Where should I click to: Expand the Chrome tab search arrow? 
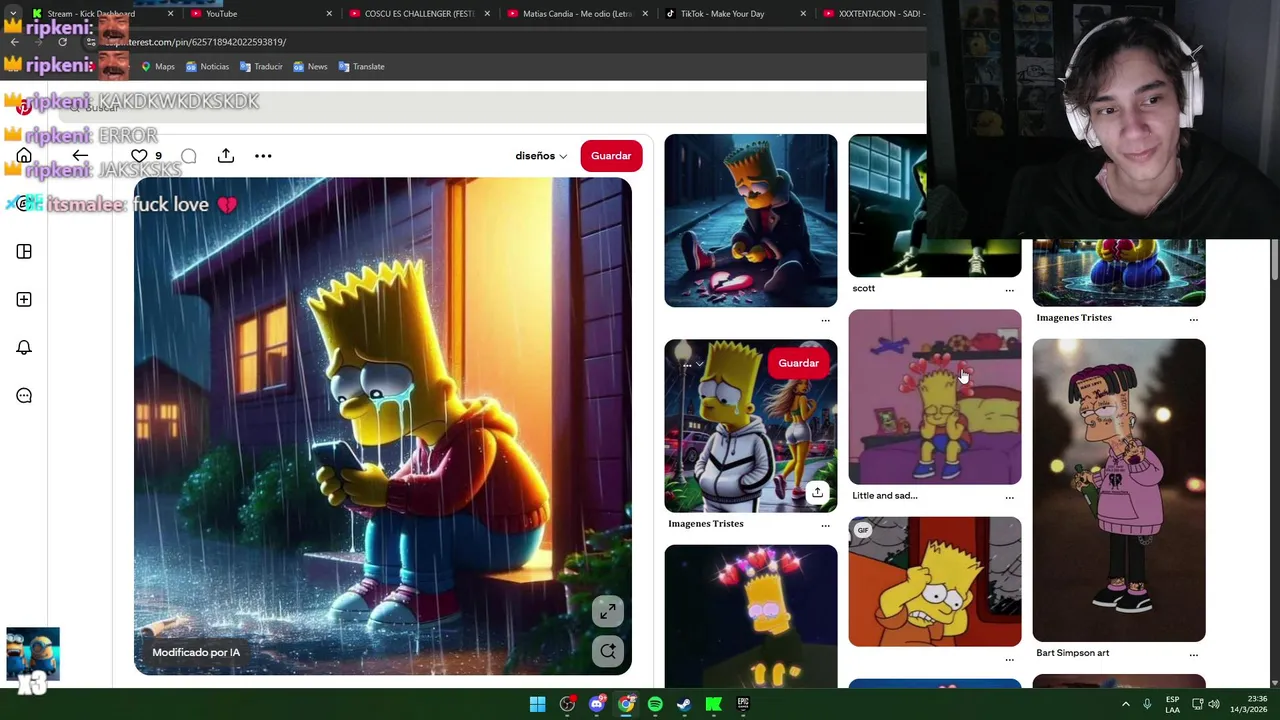tap(13, 14)
